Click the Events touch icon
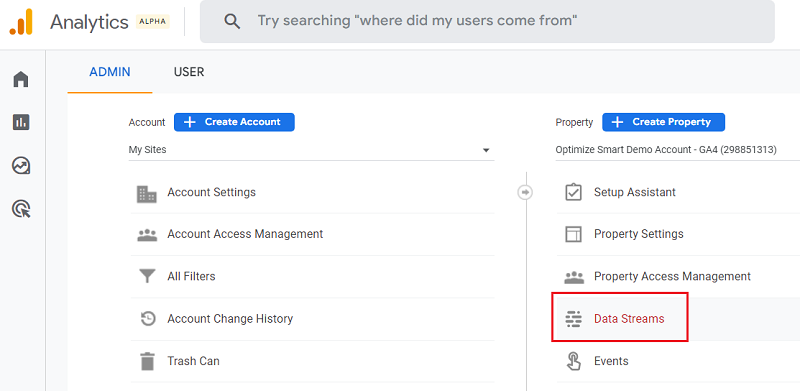800x391 pixels. click(x=574, y=361)
